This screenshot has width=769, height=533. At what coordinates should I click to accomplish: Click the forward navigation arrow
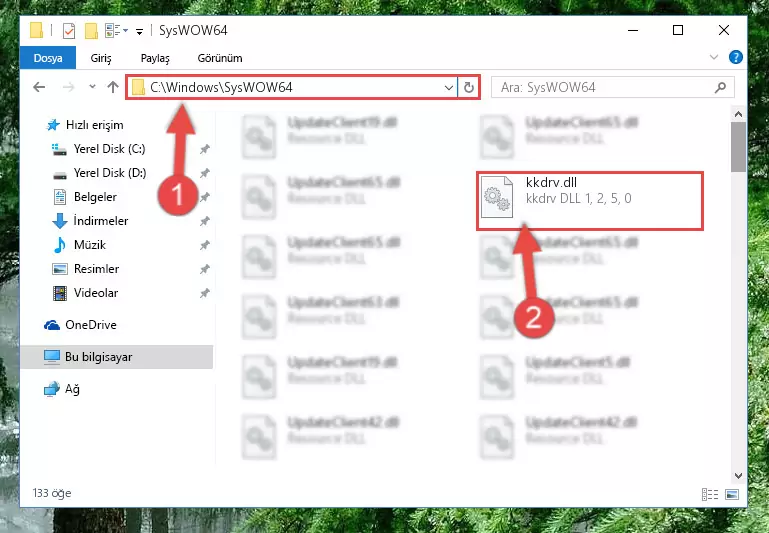[x=69, y=87]
